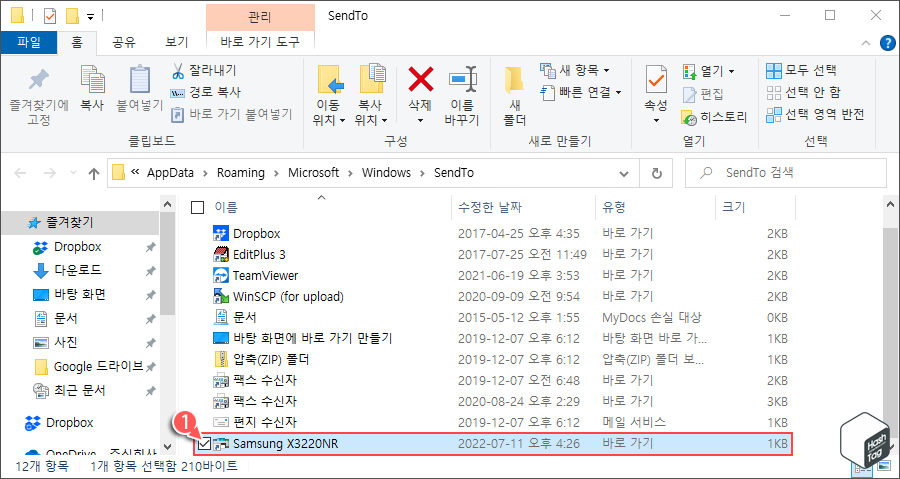Open Google 드라이브 in the sidebar

pyautogui.click(x=98, y=366)
